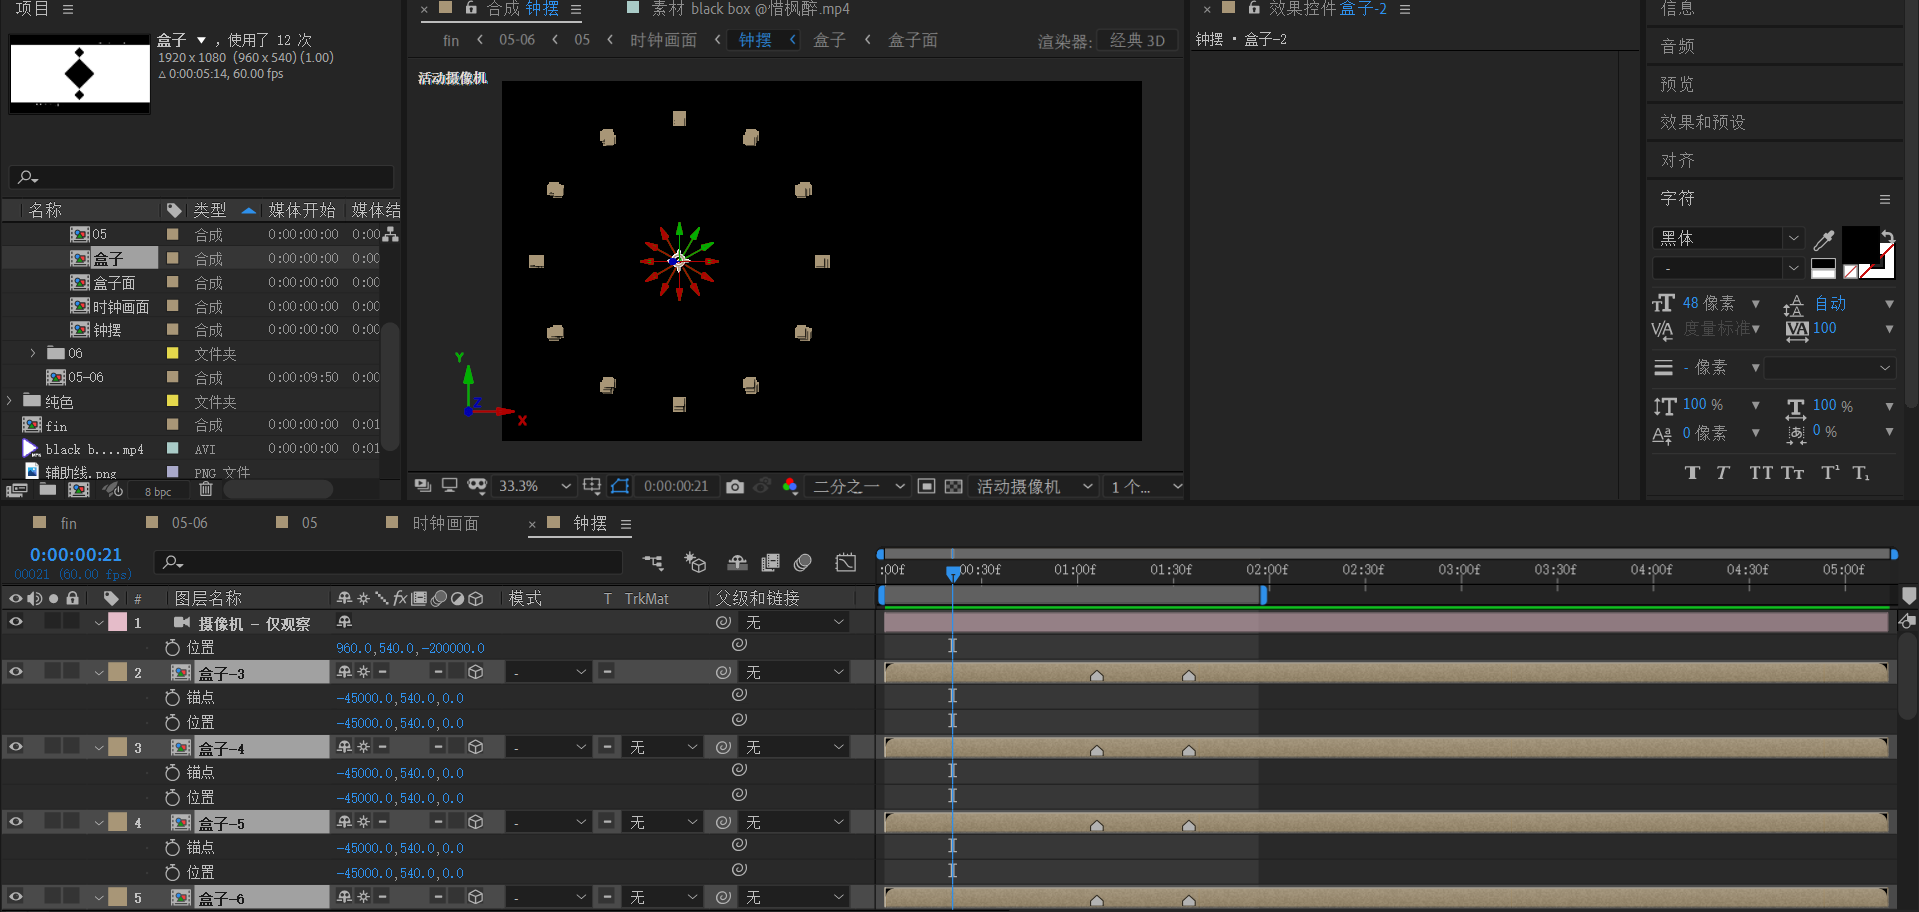Open the 活动摄像机 3D view dropdown
Screen dimensions: 1919x912
pos(1034,486)
